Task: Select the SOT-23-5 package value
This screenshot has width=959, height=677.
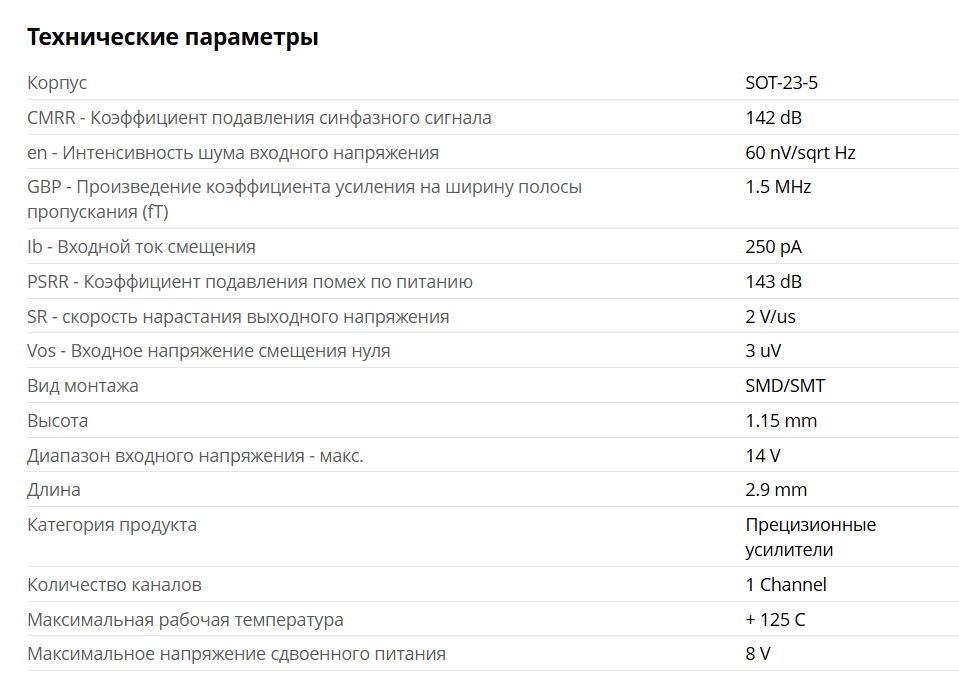Action: (x=781, y=83)
